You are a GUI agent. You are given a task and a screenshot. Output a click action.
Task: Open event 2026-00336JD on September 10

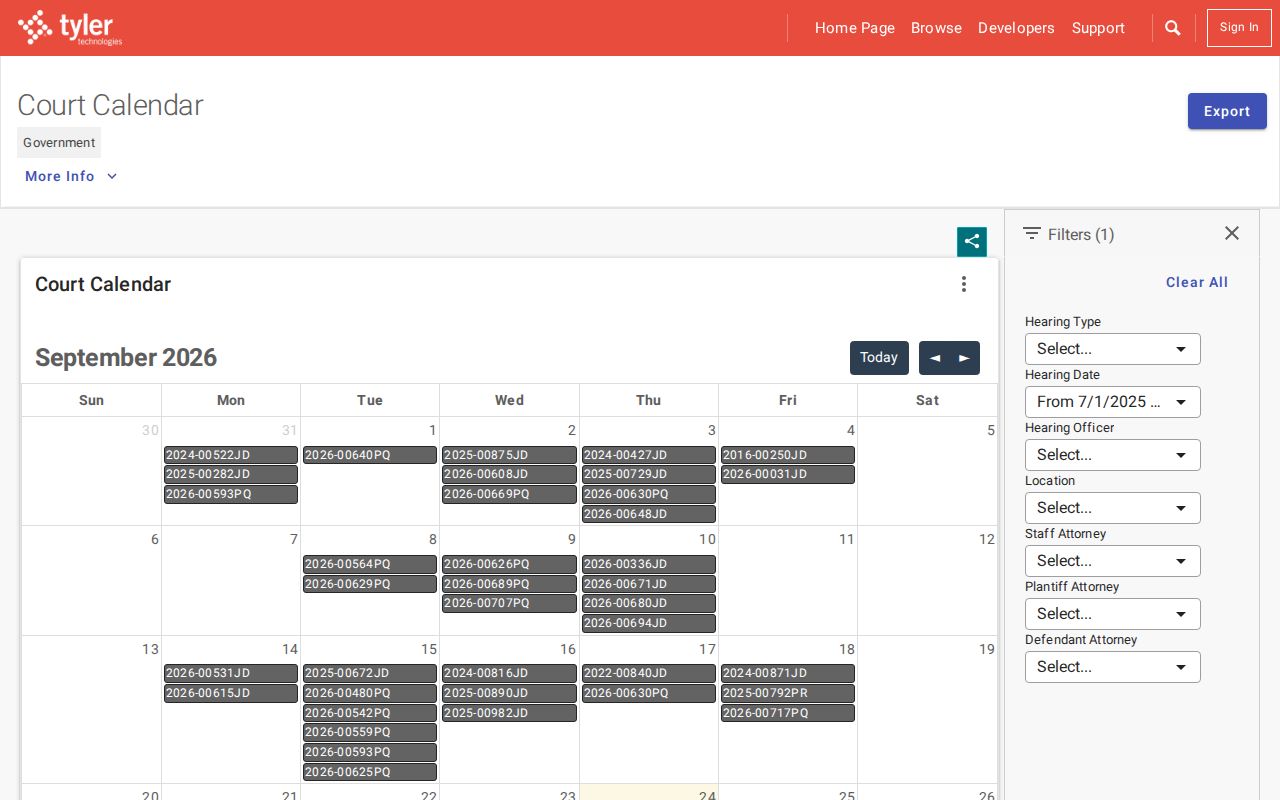(649, 564)
